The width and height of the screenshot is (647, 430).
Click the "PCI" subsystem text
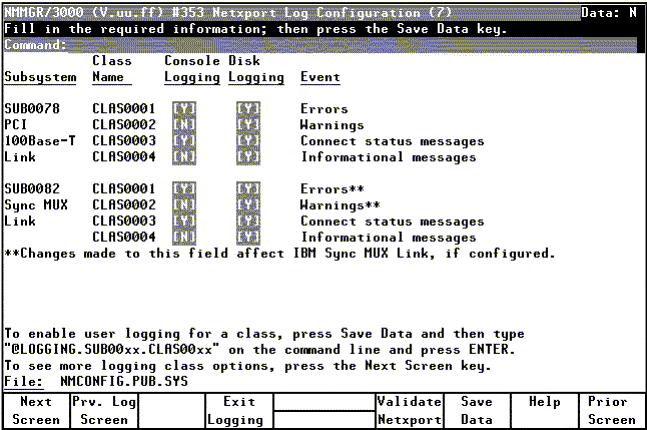point(16,125)
